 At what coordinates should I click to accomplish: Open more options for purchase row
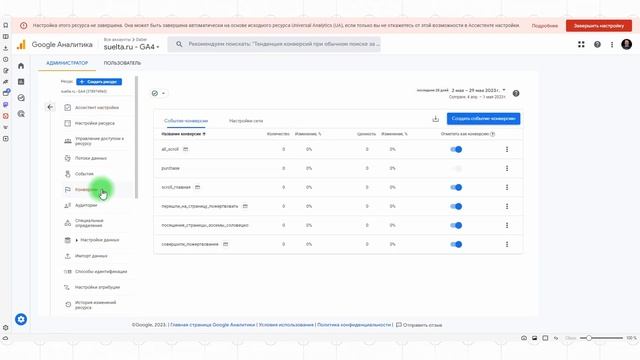click(507, 168)
